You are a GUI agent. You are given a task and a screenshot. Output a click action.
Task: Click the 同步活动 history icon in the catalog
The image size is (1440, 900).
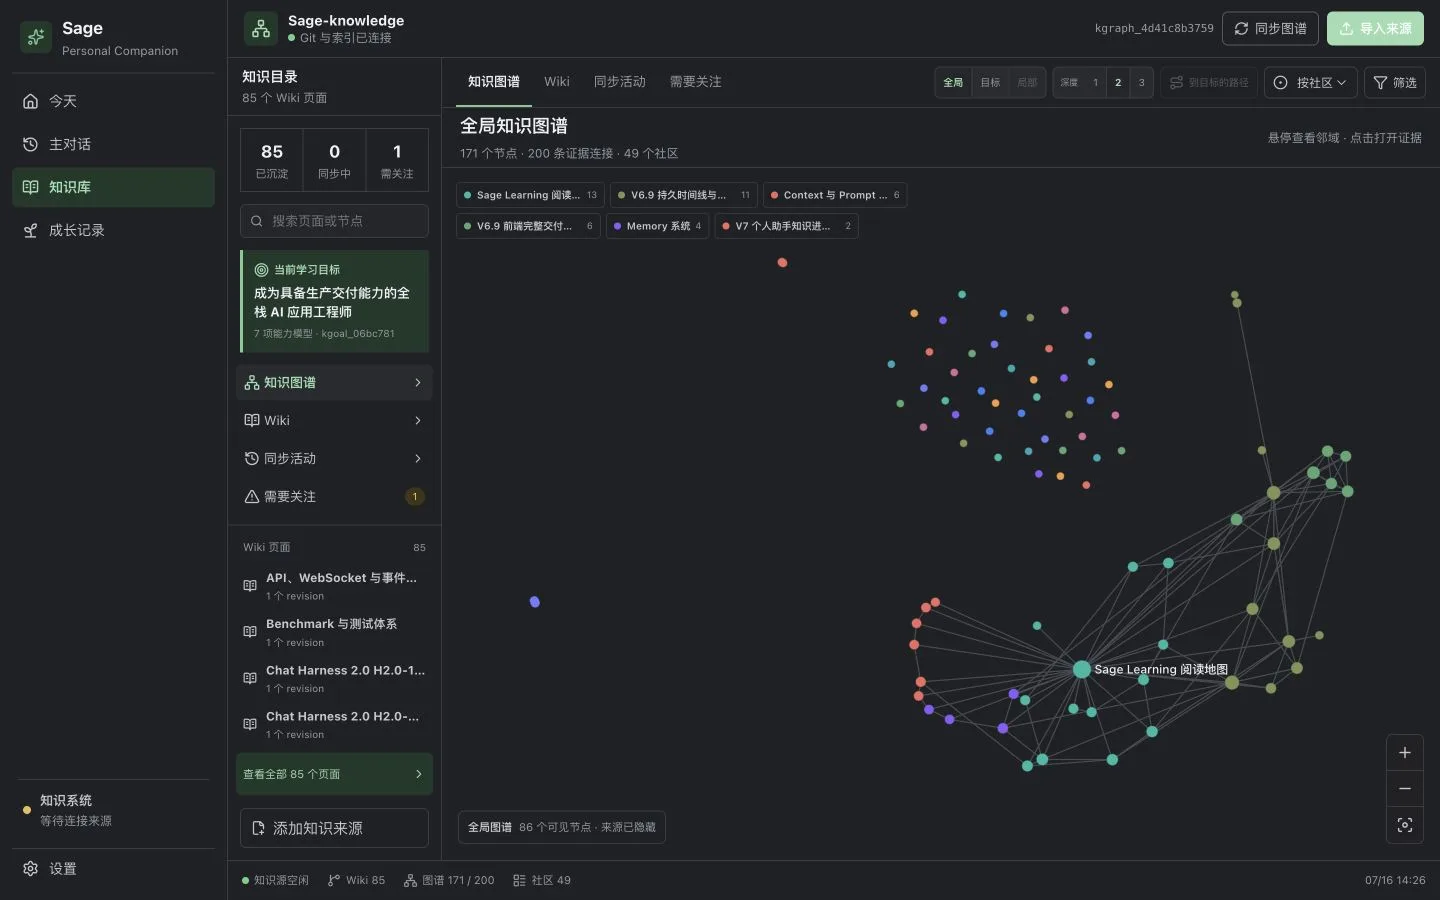252,458
